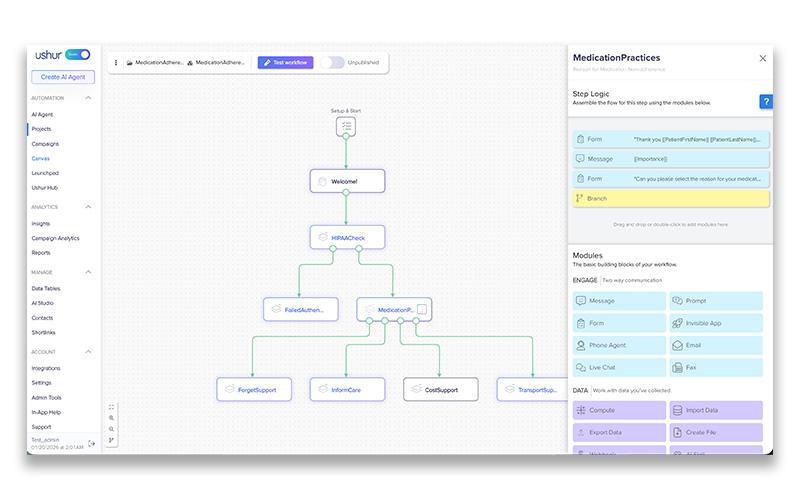Add the Live Chat module
800x500 pixels.
[619, 367]
